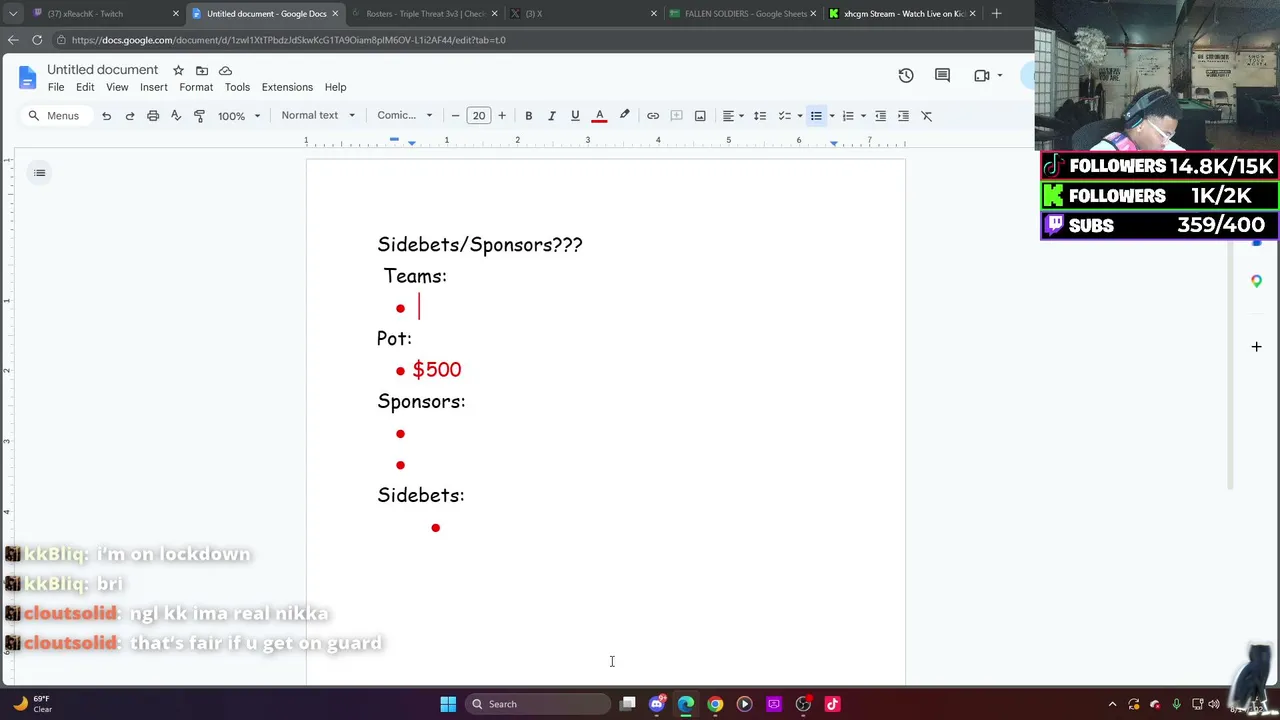Run spelling and grammar check icon

(x=176, y=116)
